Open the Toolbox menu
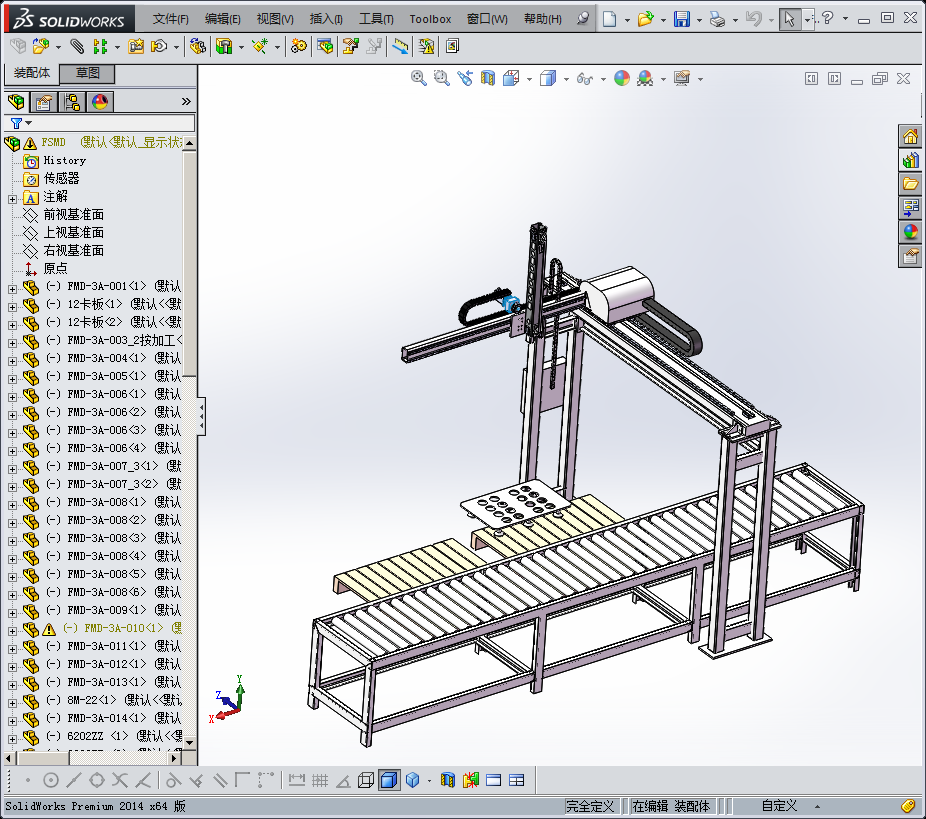 [430, 19]
